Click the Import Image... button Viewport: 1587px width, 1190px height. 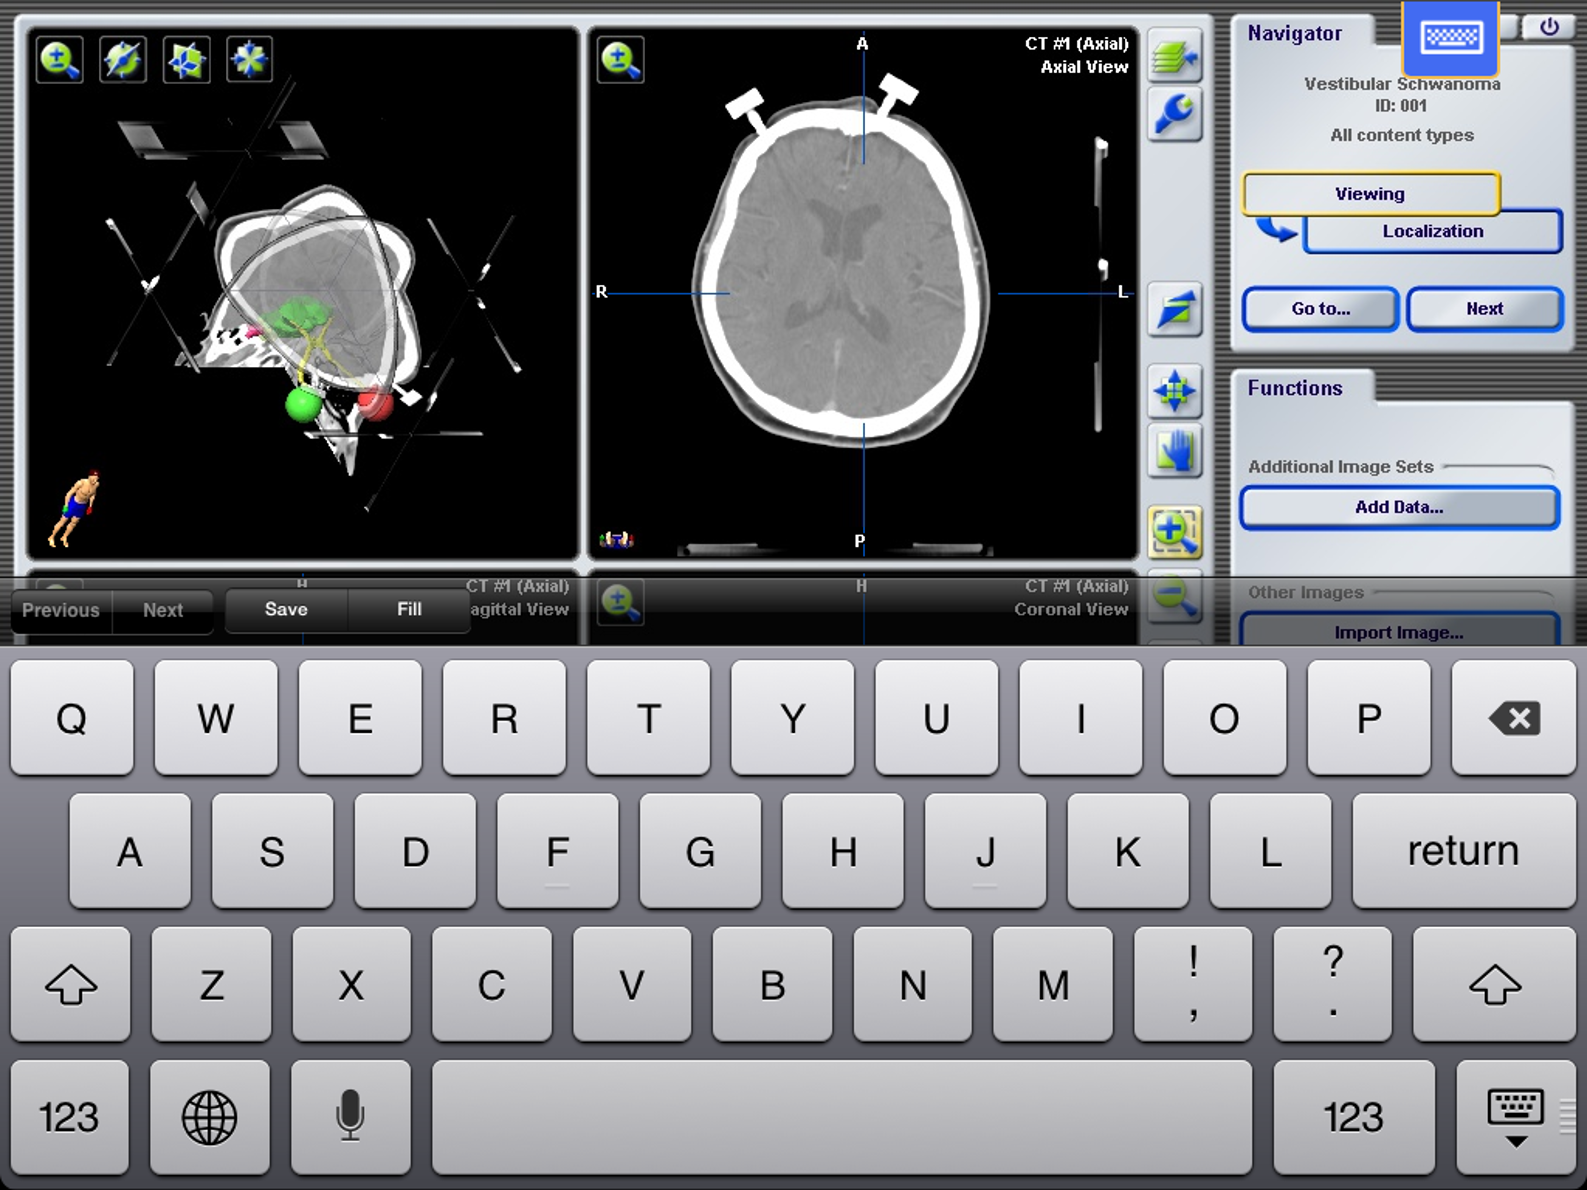(1399, 630)
